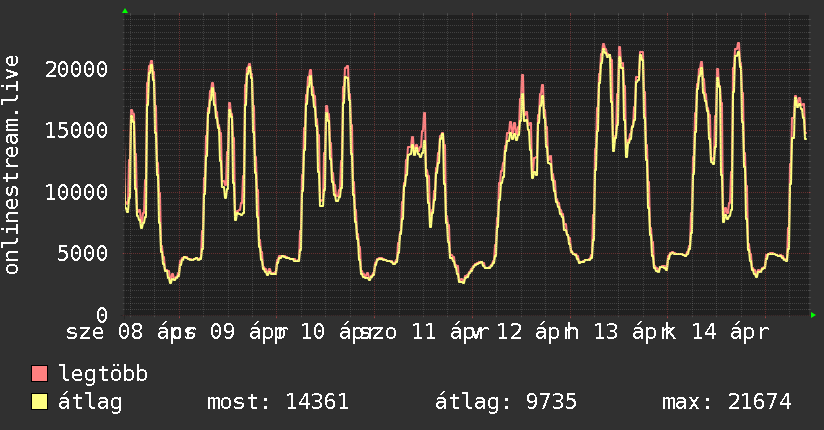Click the 0 Y-axis tick label

[102, 314]
